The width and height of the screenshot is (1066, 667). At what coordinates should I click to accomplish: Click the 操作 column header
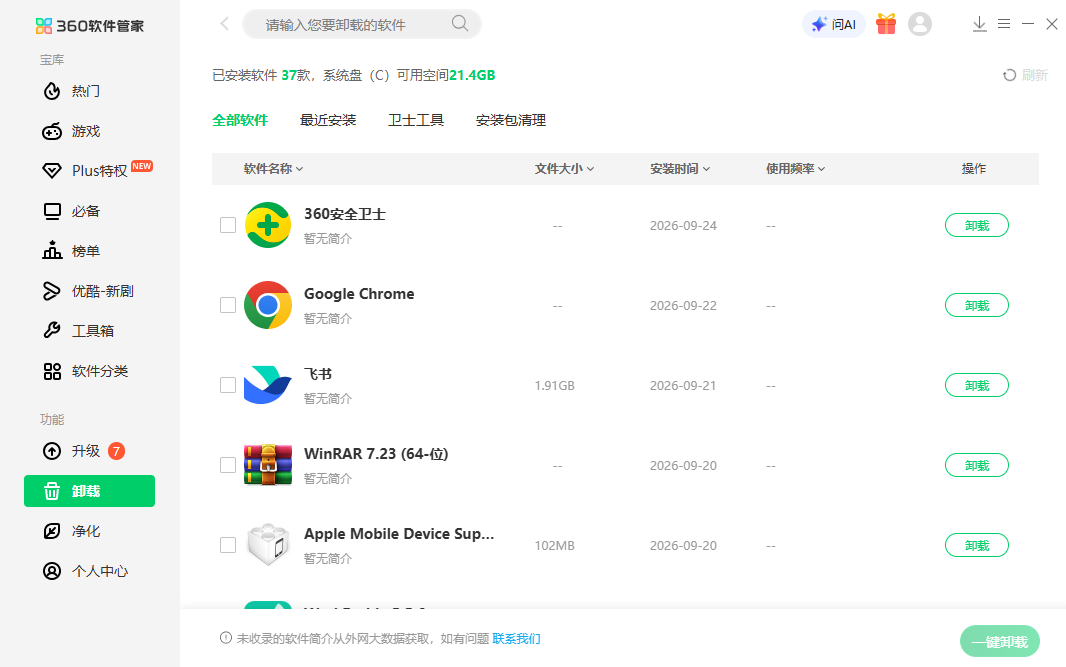[x=974, y=169]
